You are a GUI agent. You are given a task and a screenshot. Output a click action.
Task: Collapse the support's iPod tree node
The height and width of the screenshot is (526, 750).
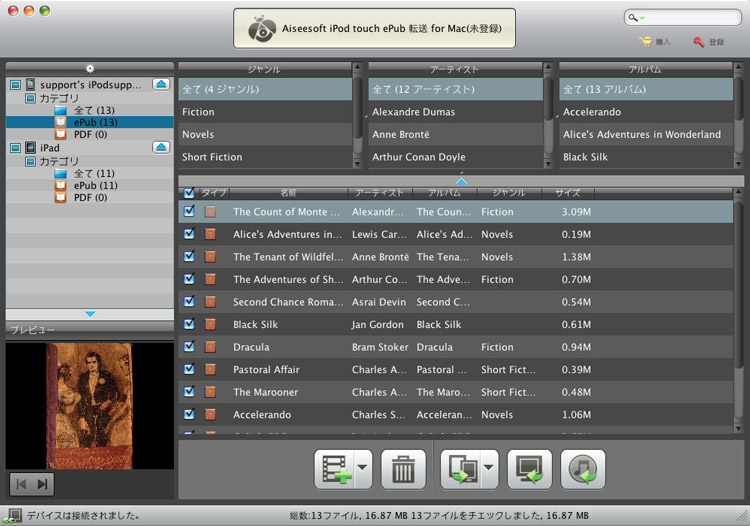tap(14, 86)
